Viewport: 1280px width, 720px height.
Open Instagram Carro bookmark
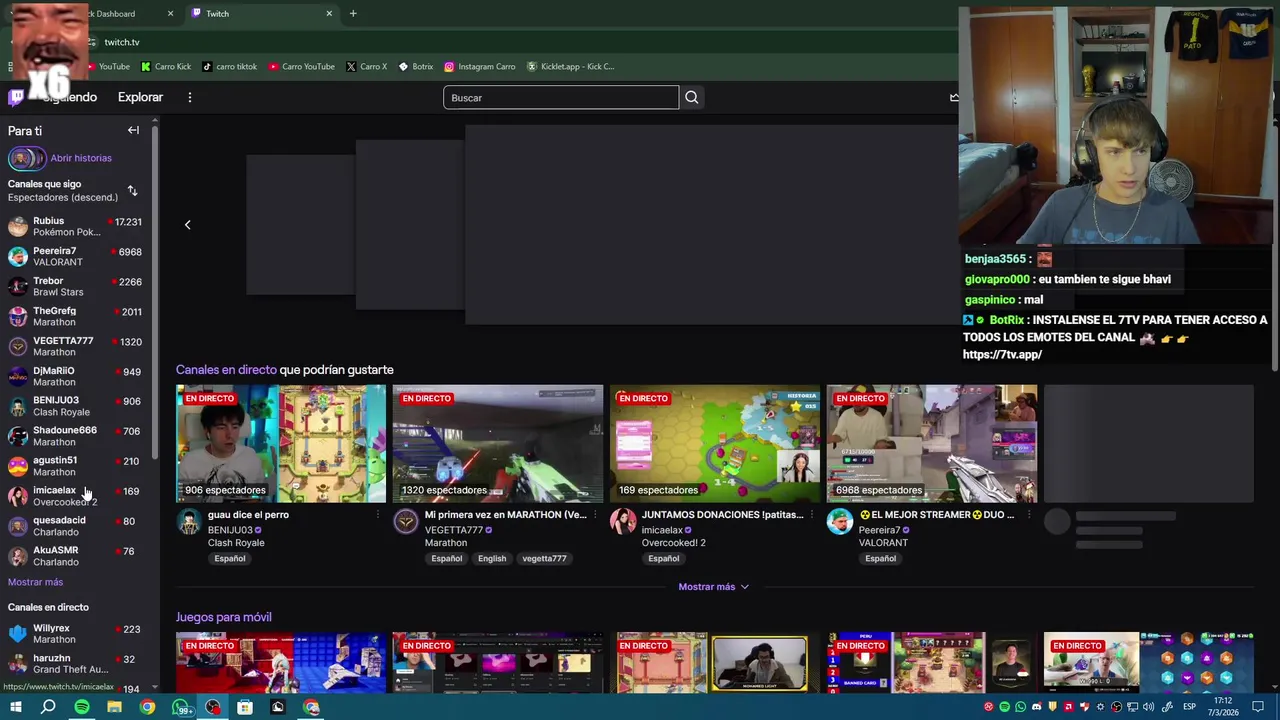point(480,66)
